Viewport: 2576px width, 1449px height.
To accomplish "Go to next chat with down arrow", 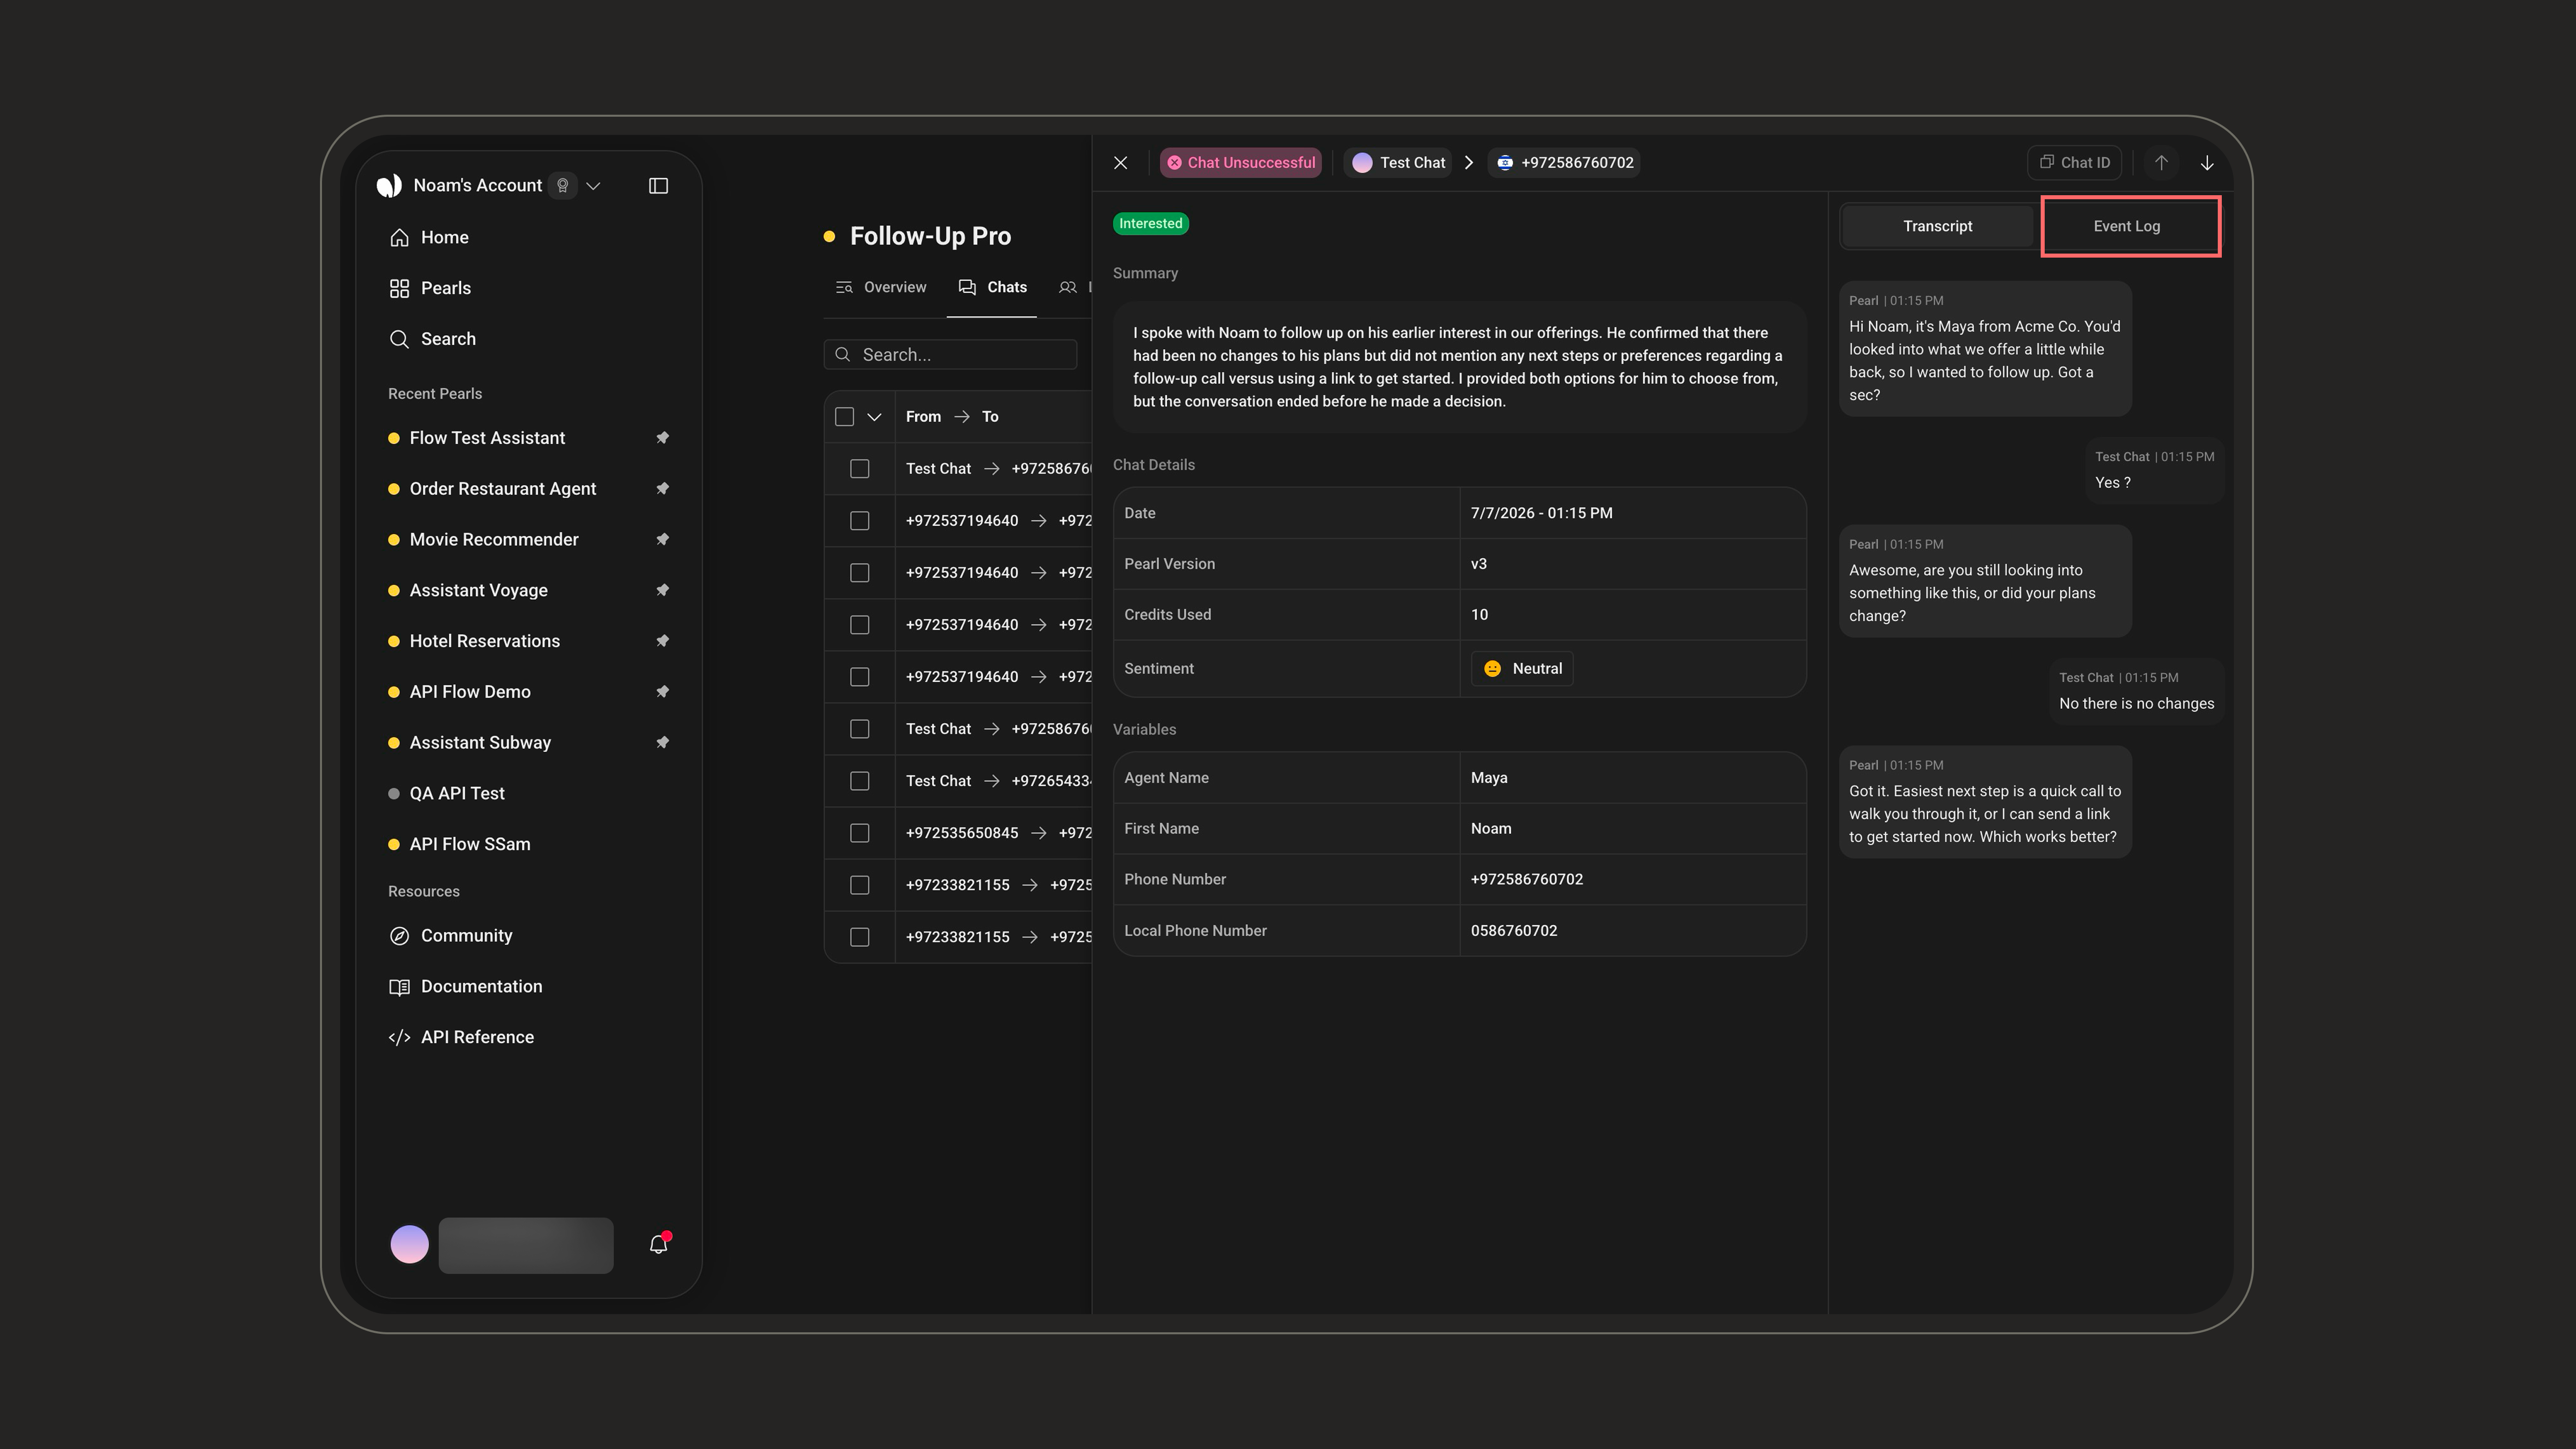I will [2207, 163].
